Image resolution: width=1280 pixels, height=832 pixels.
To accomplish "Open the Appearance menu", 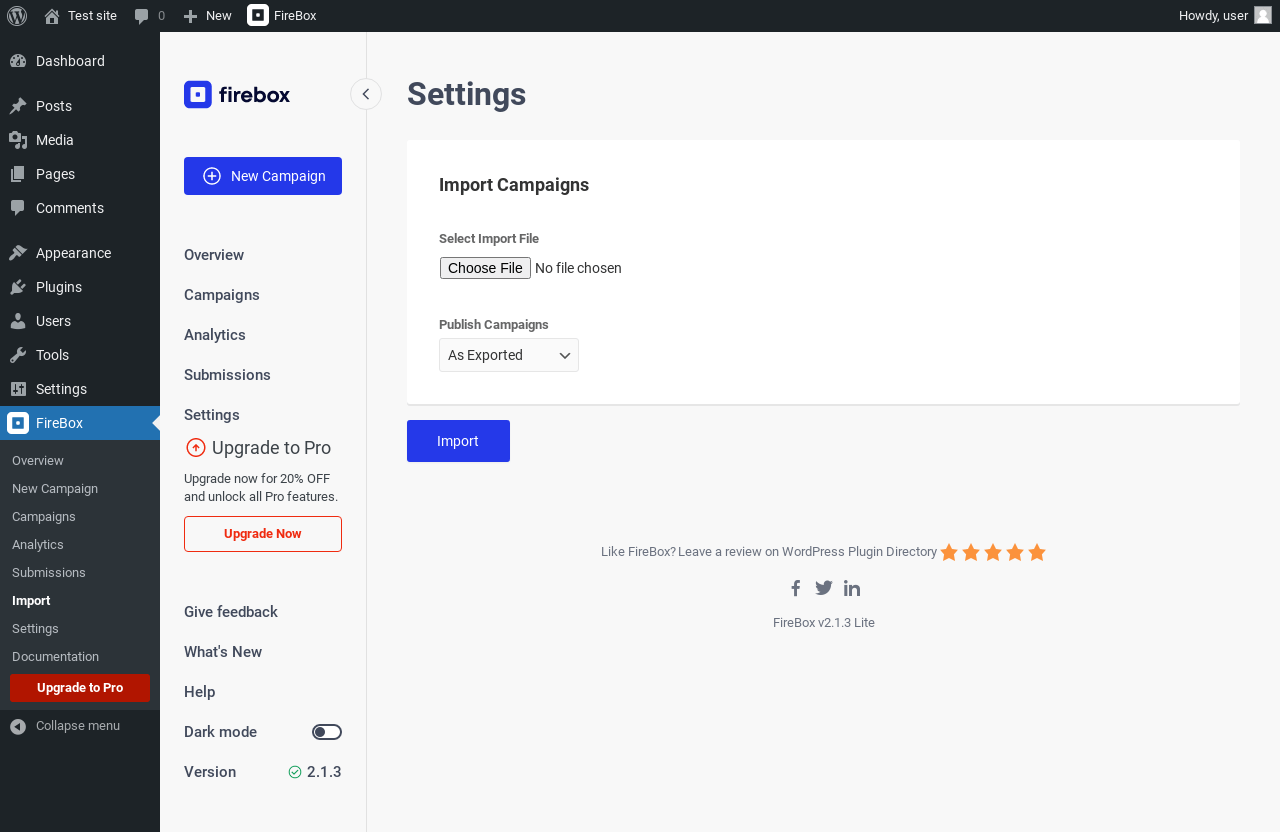I will [x=80, y=253].
